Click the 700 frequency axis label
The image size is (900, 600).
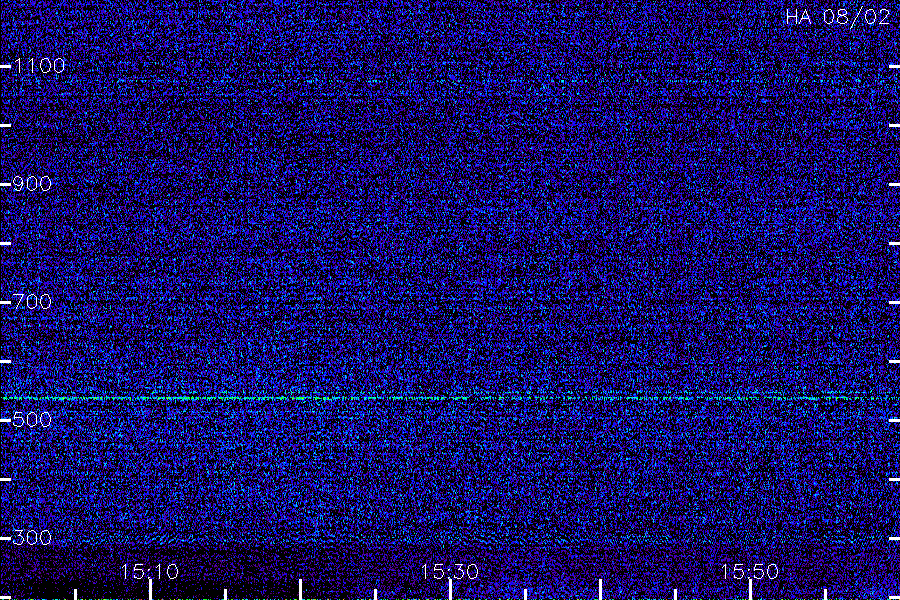coord(32,301)
